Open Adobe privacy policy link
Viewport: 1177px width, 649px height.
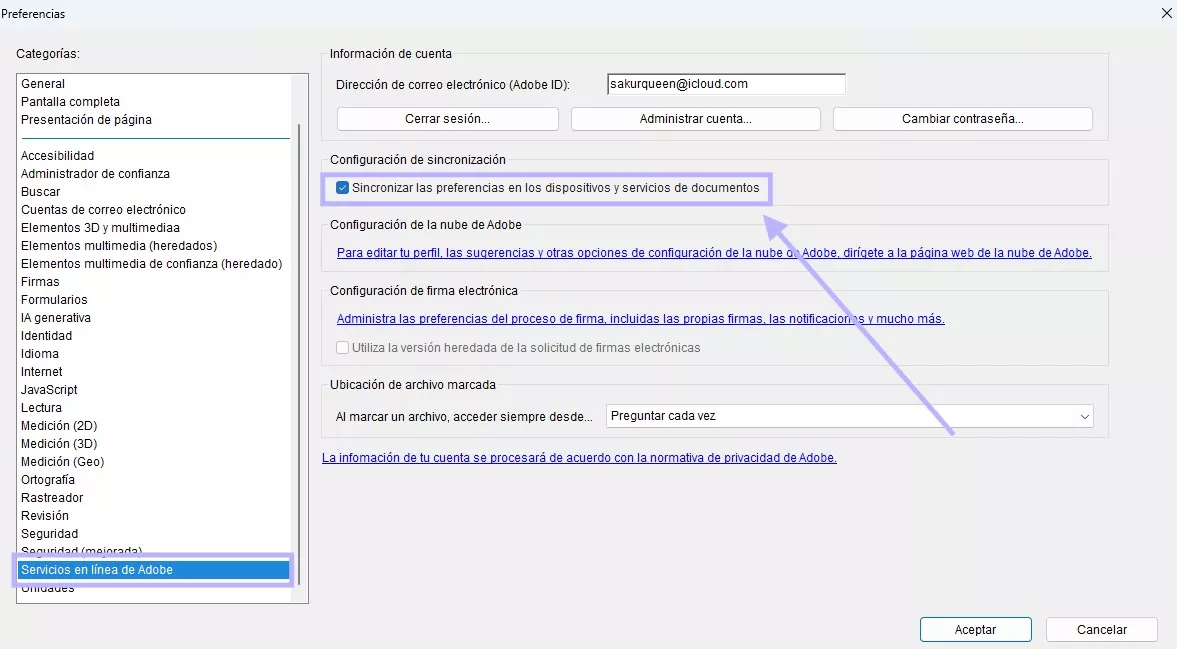point(579,458)
